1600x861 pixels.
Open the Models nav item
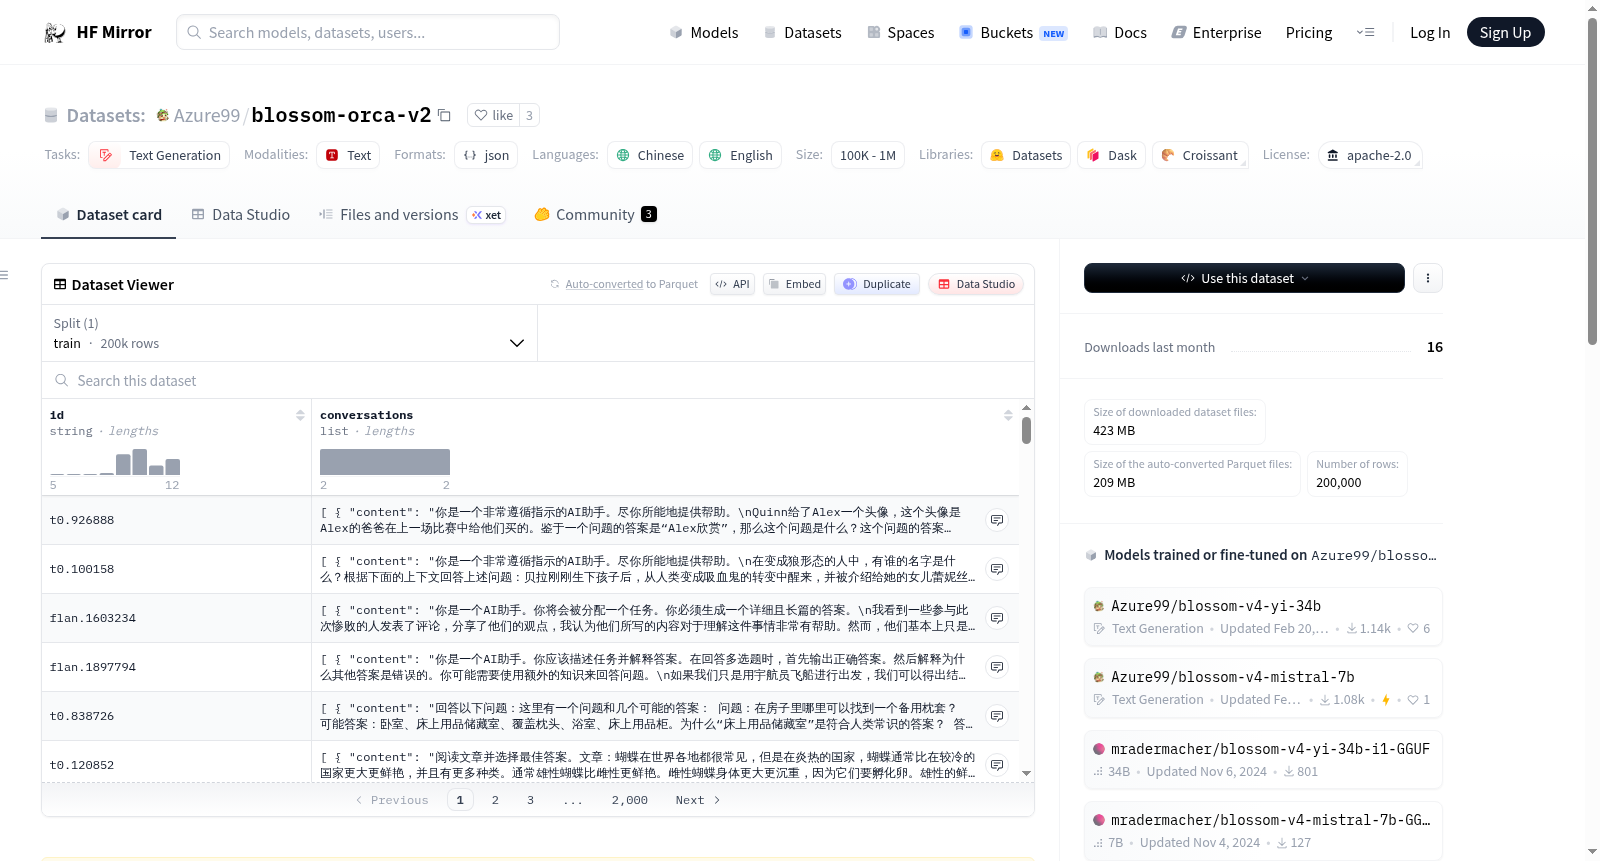[704, 32]
